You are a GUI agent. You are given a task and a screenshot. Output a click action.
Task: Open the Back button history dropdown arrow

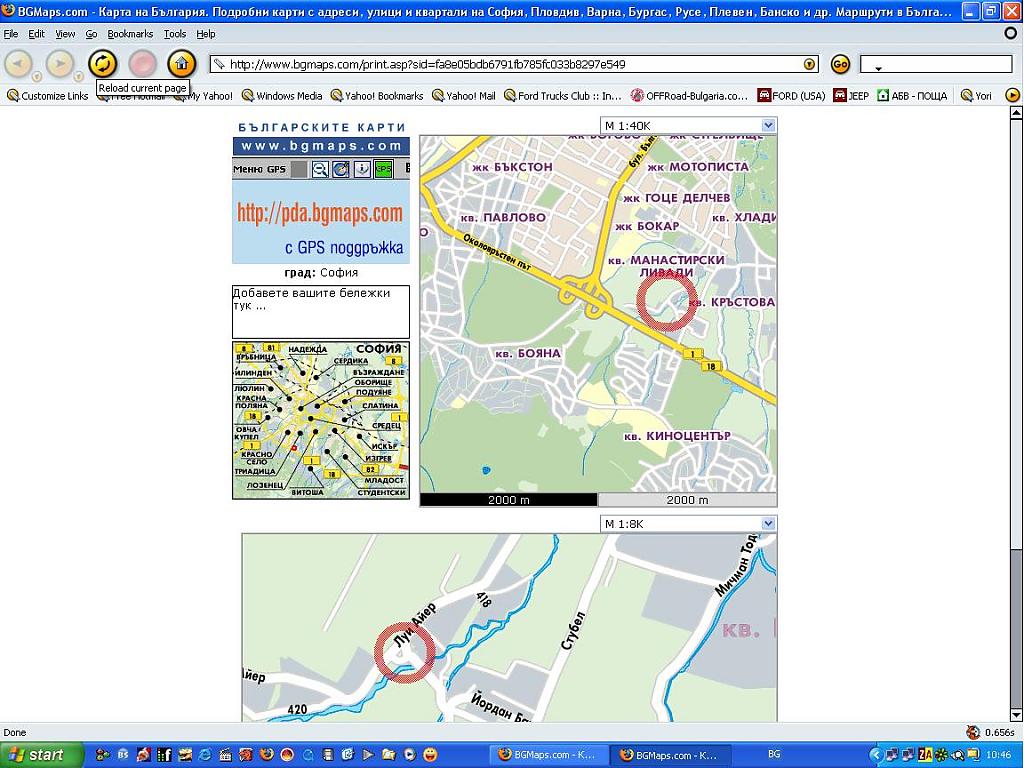37,76
